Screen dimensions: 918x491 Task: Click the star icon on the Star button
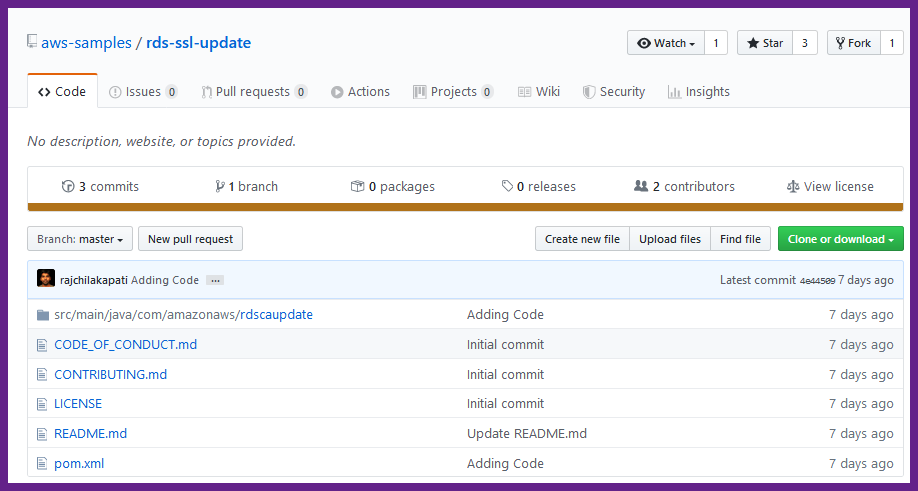coord(753,43)
